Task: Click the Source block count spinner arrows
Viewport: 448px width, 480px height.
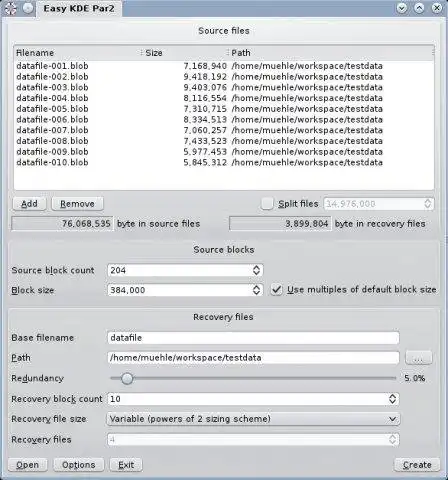Action: (256, 270)
